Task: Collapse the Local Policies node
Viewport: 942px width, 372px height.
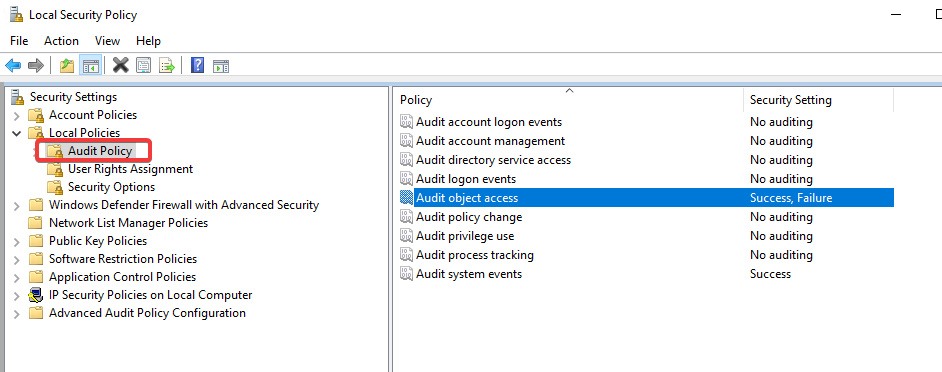Action: click(17, 133)
